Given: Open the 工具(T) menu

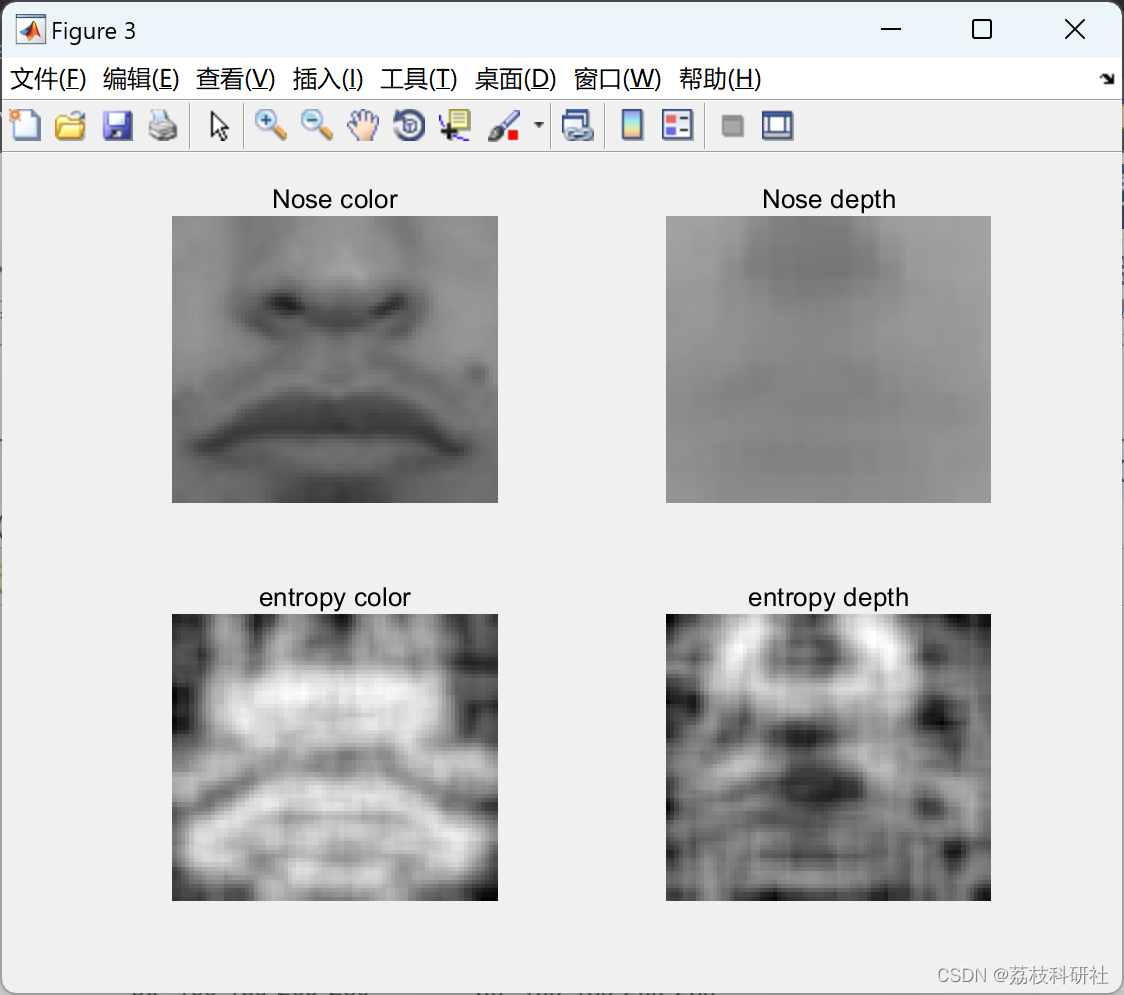Looking at the screenshot, I should [419, 79].
